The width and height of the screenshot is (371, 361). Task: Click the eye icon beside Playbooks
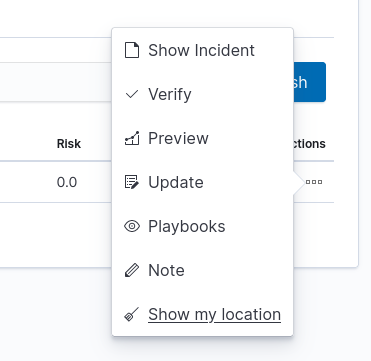(132, 226)
